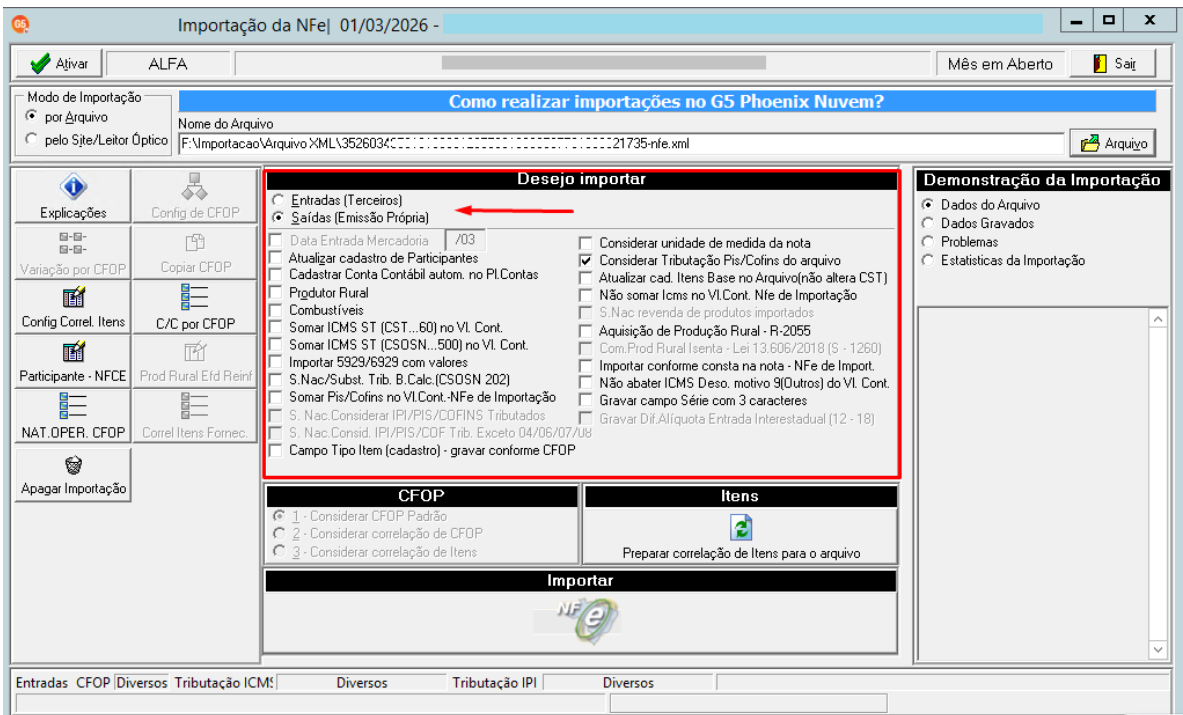The height and width of the screenshot is (715, 1183).
Task: Click the scrollbar down arrow in demonstration panel
Action: click(x=1158, y=649)
